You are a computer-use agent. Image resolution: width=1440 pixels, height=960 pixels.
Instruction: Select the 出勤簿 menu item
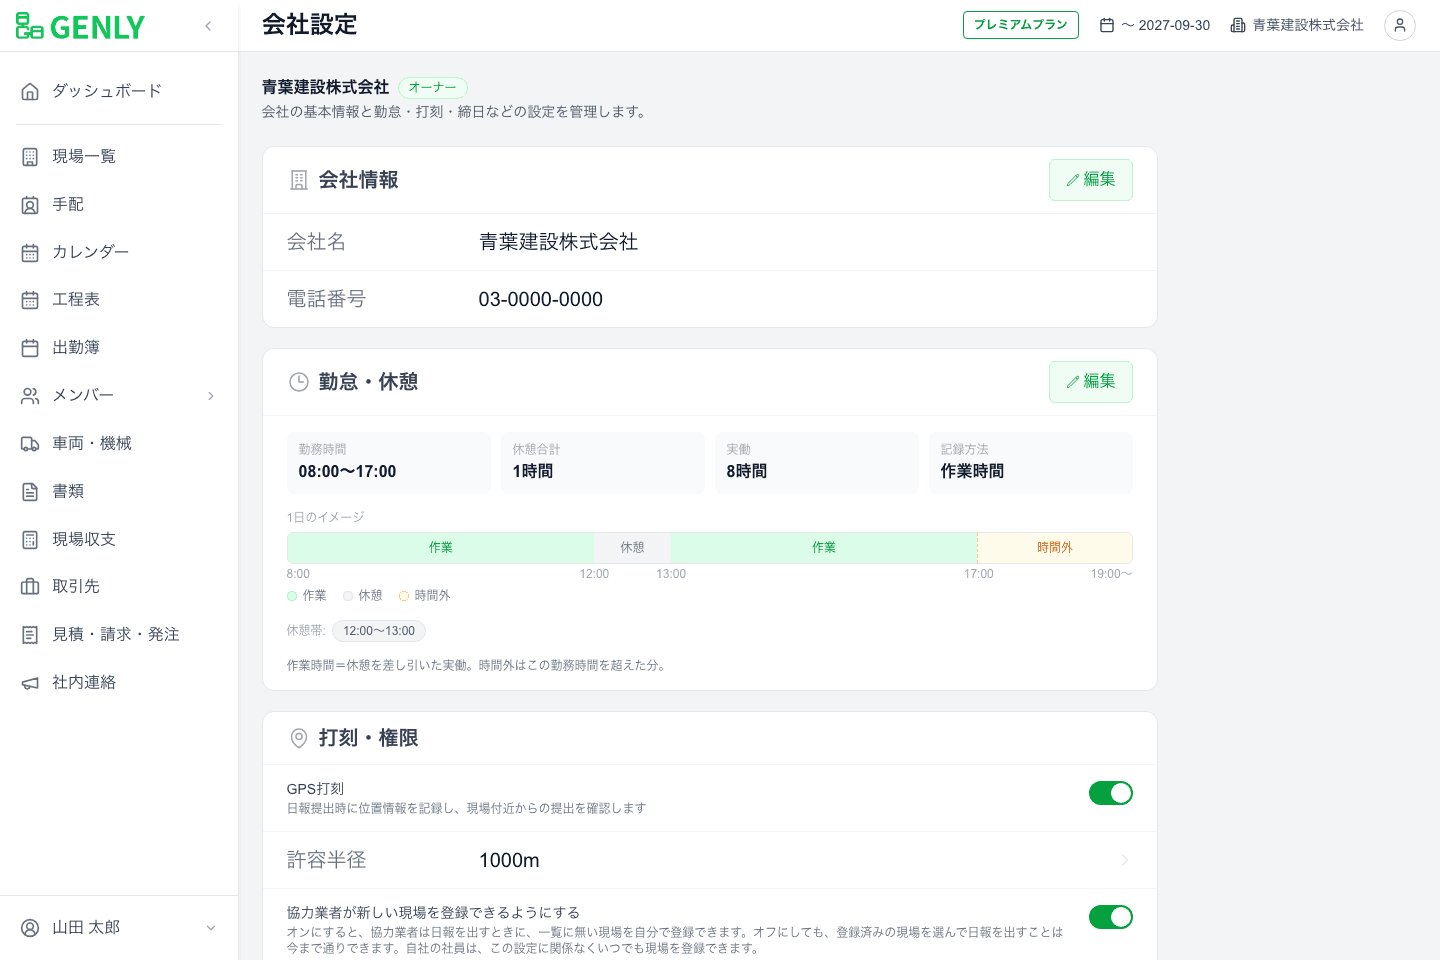pyautogui.click(x=119, y=348)
